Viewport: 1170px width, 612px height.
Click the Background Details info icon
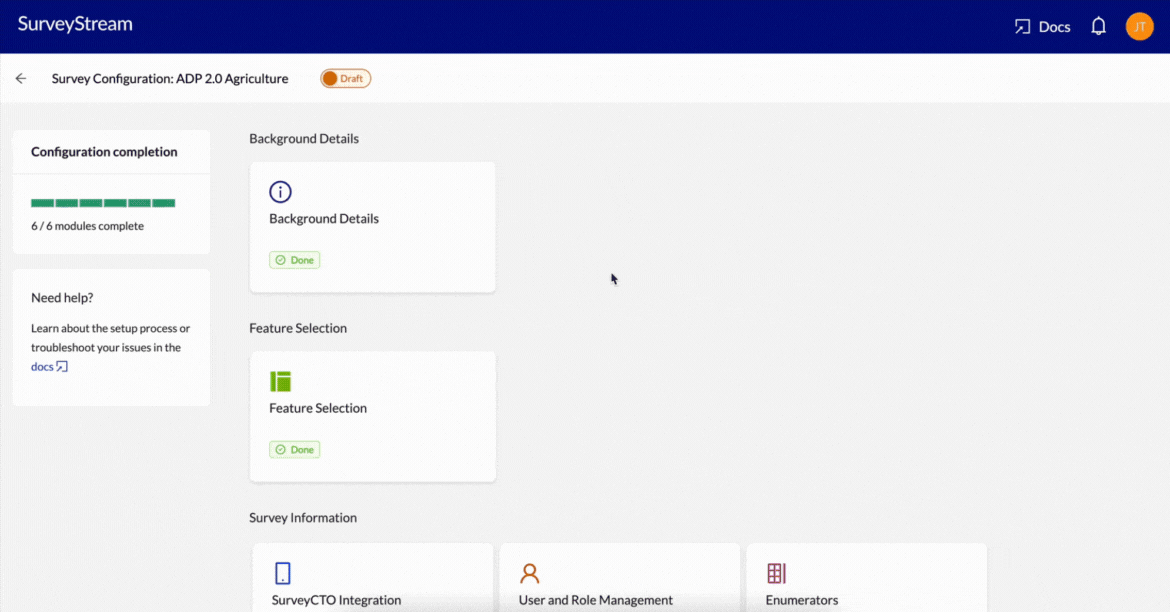(x=281, y=192)
